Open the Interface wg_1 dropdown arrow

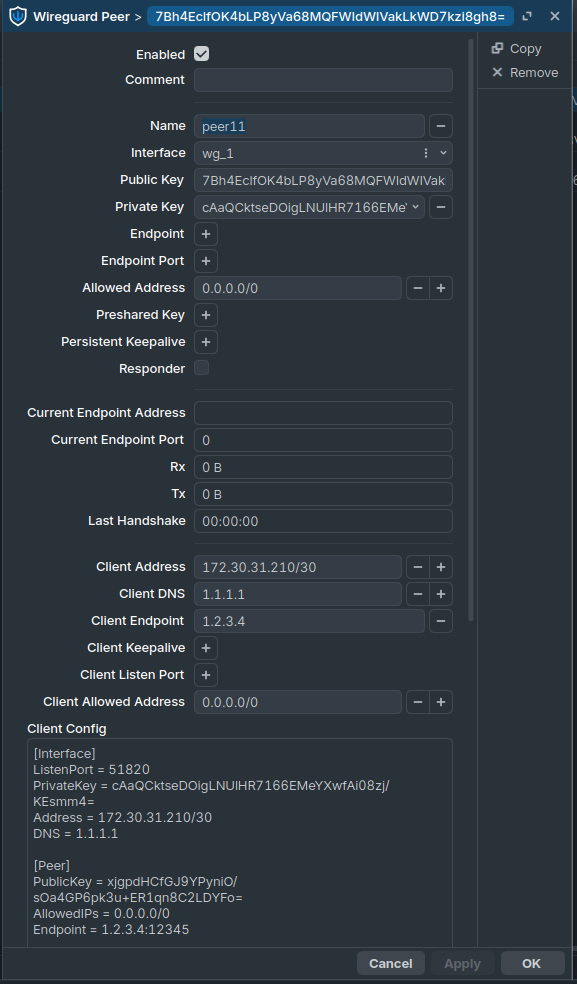point(443,153)
